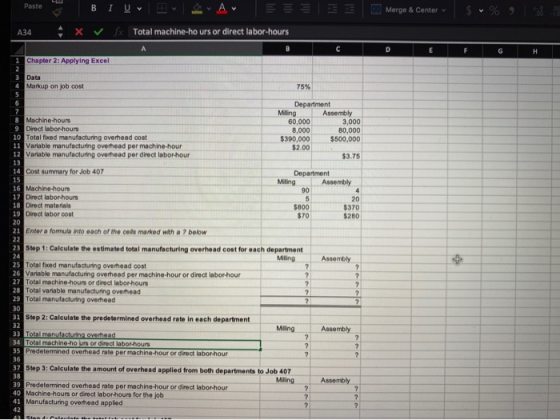Toggle Italic formatting
Screen dimensions: 560x420
110,8
